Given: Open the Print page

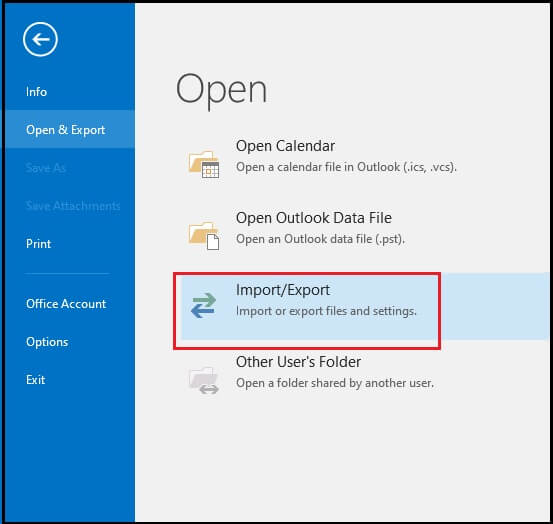Looking at the screenshot, I should tap(38, 244).
